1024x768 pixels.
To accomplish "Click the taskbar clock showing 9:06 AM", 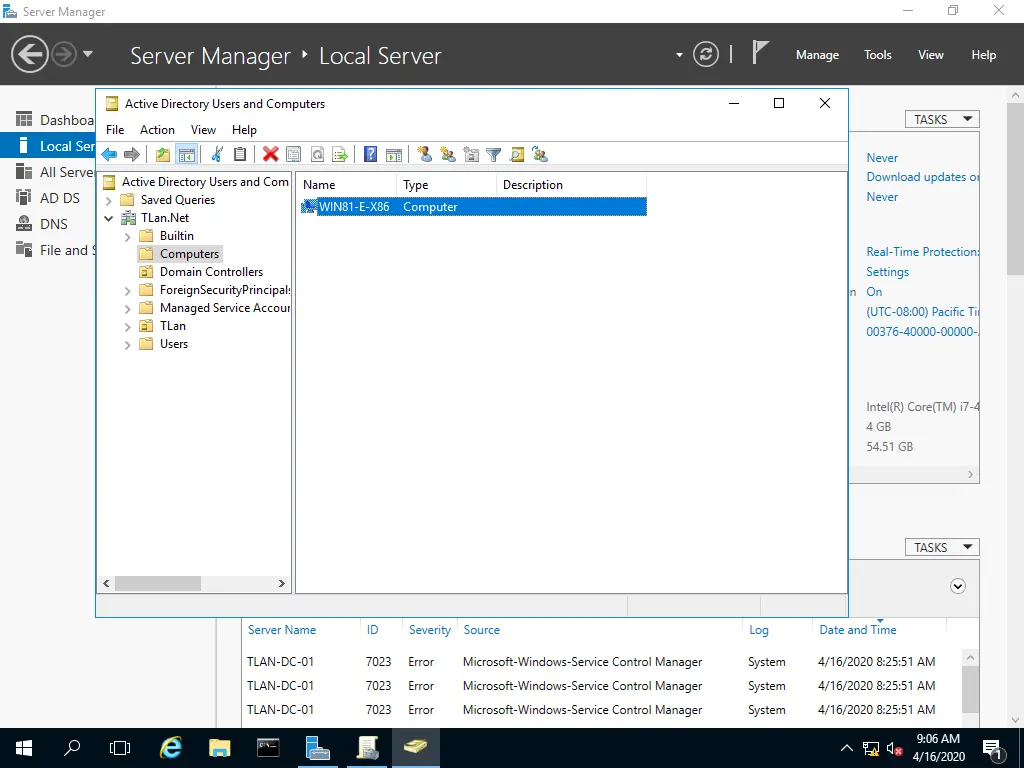I will pyautogui.click(x=938, y=748).
